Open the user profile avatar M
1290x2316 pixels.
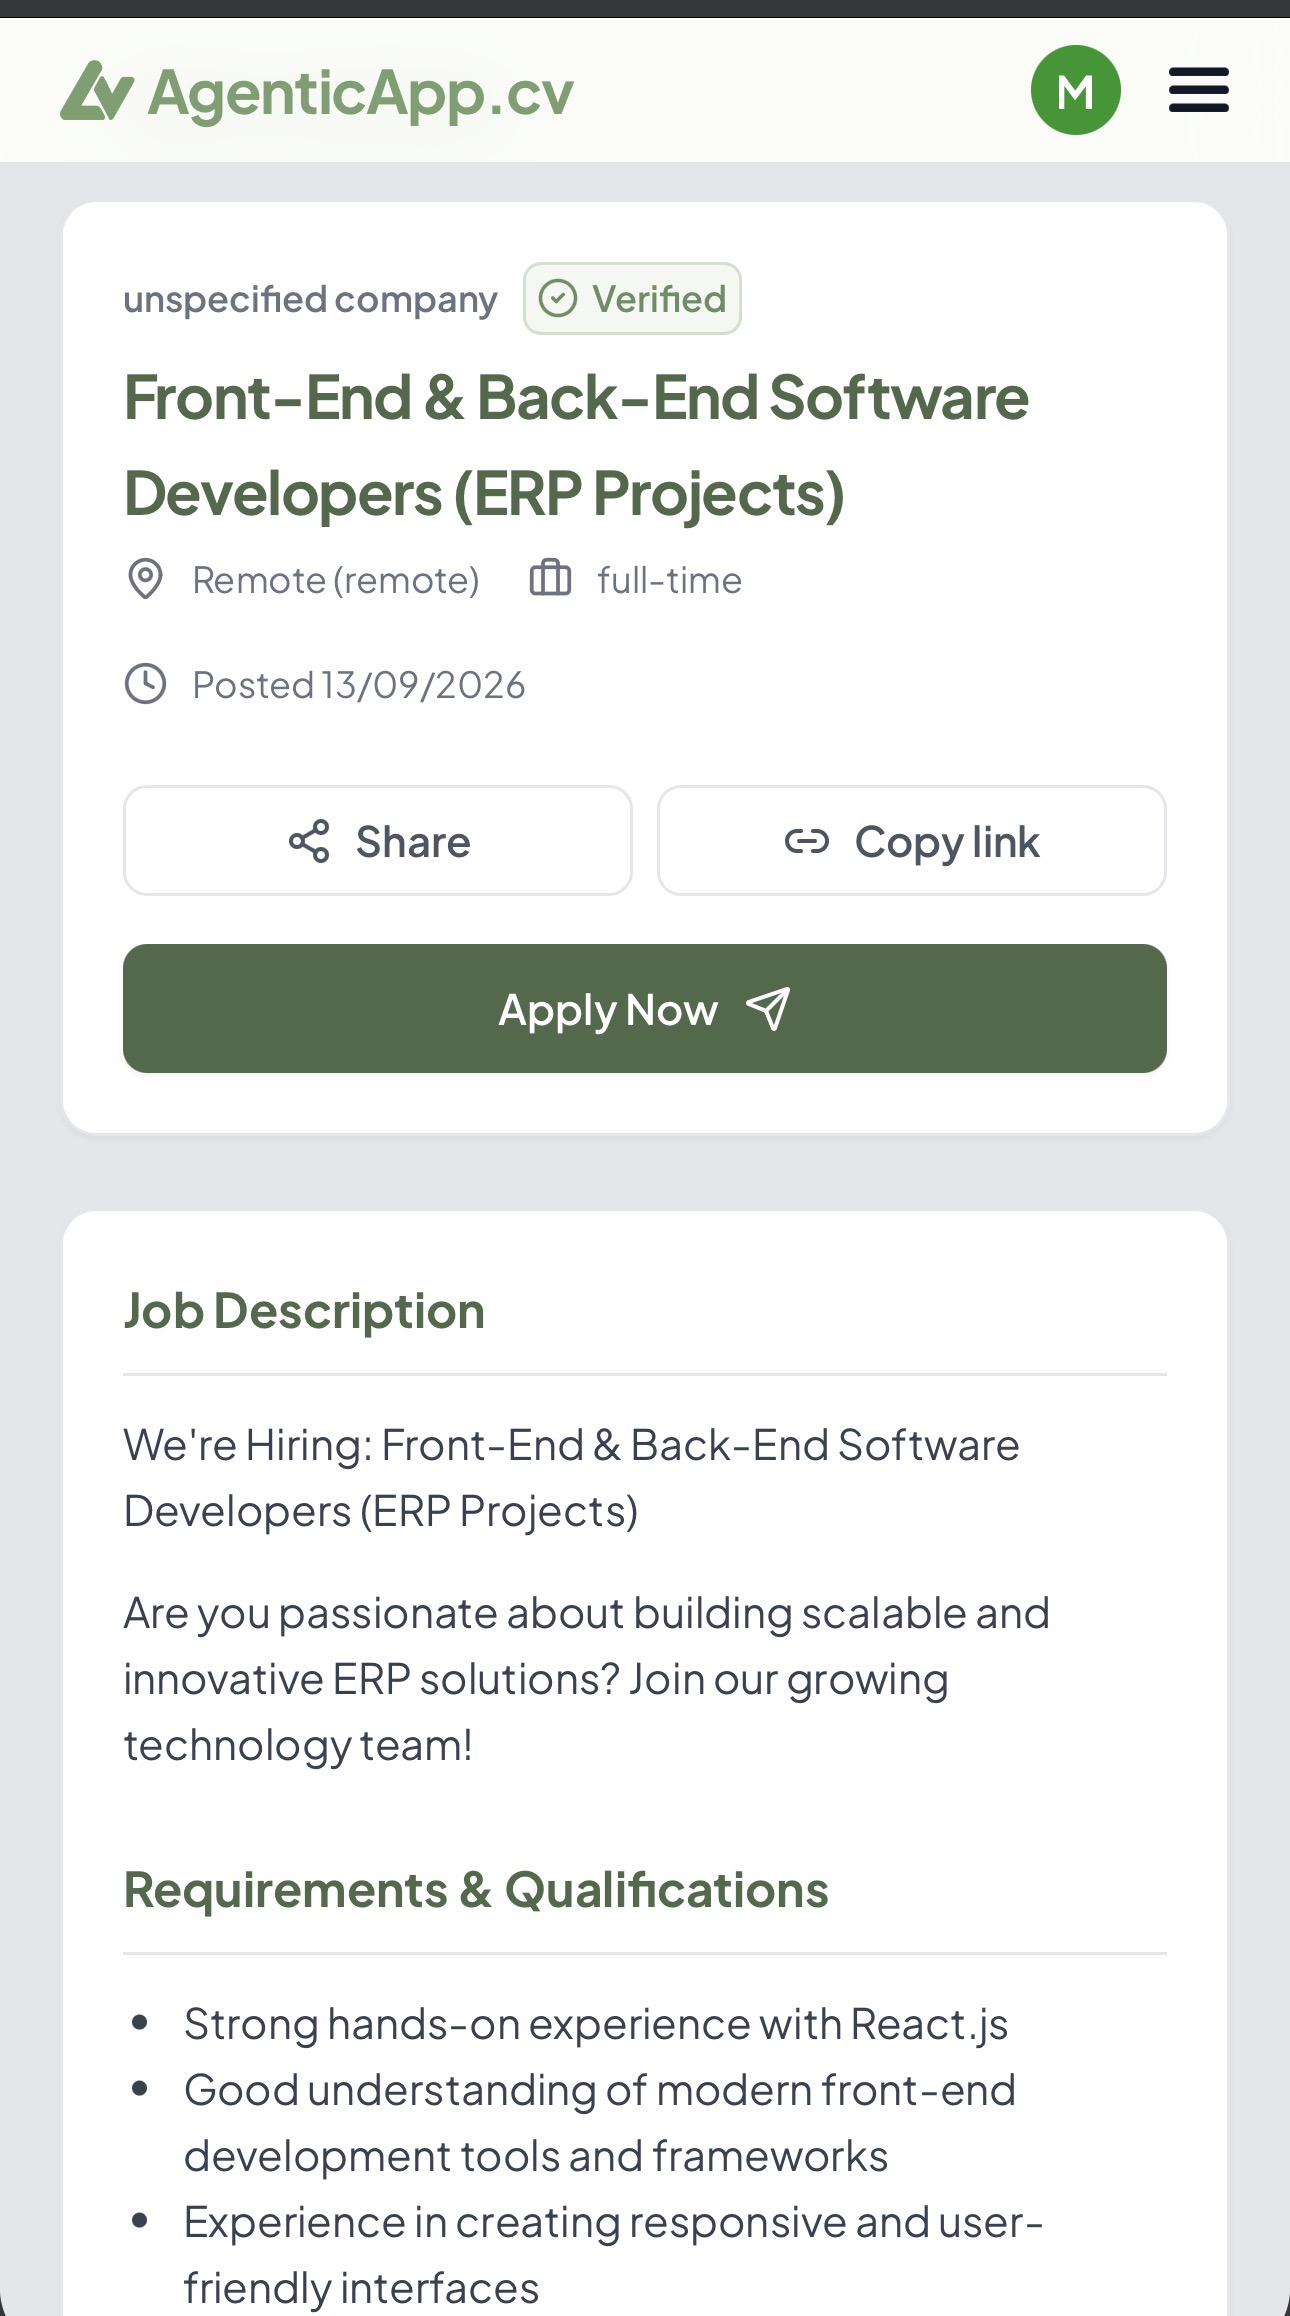tap(1075, 90)
